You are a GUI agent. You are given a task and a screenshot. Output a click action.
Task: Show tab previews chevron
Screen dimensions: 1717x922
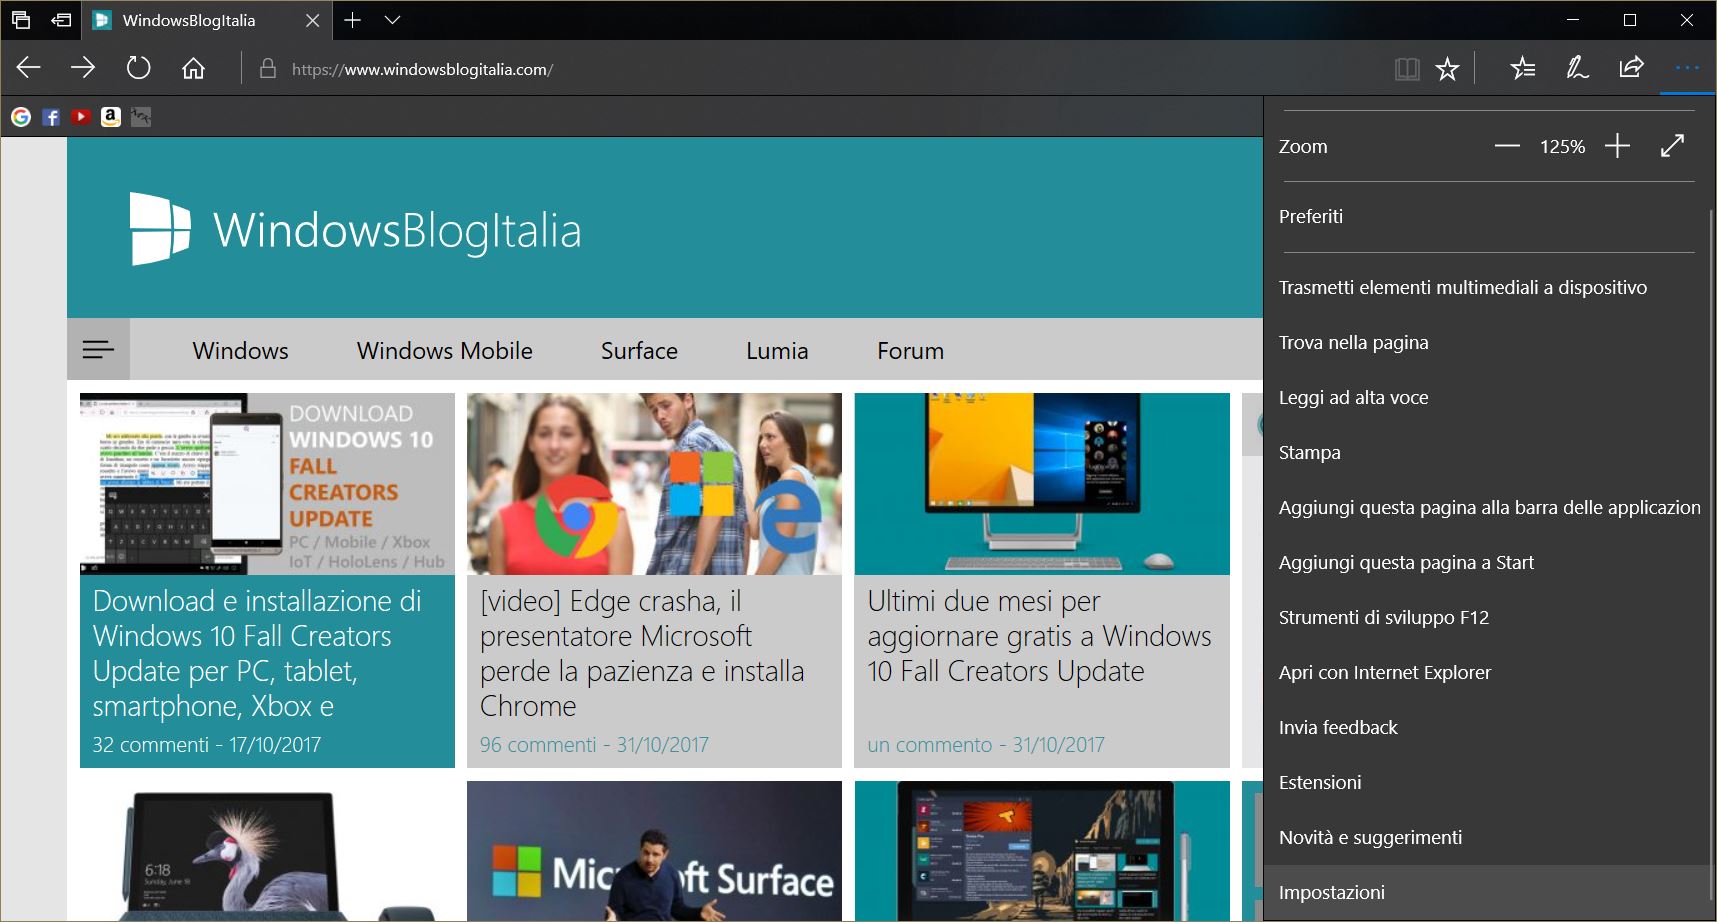pos(392,20)
